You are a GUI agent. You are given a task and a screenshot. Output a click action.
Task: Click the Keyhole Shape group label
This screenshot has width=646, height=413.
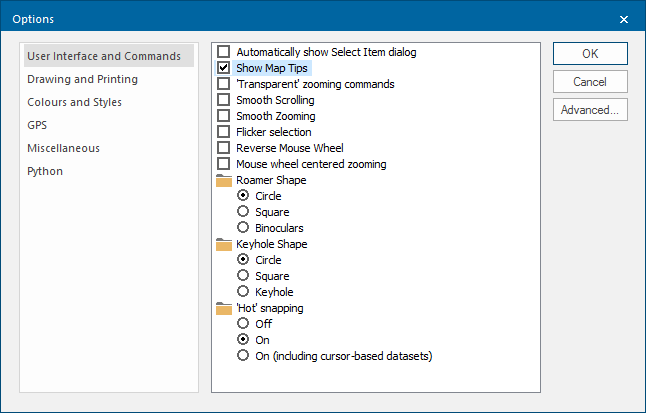pyautogui.click(x=272, y=244)
